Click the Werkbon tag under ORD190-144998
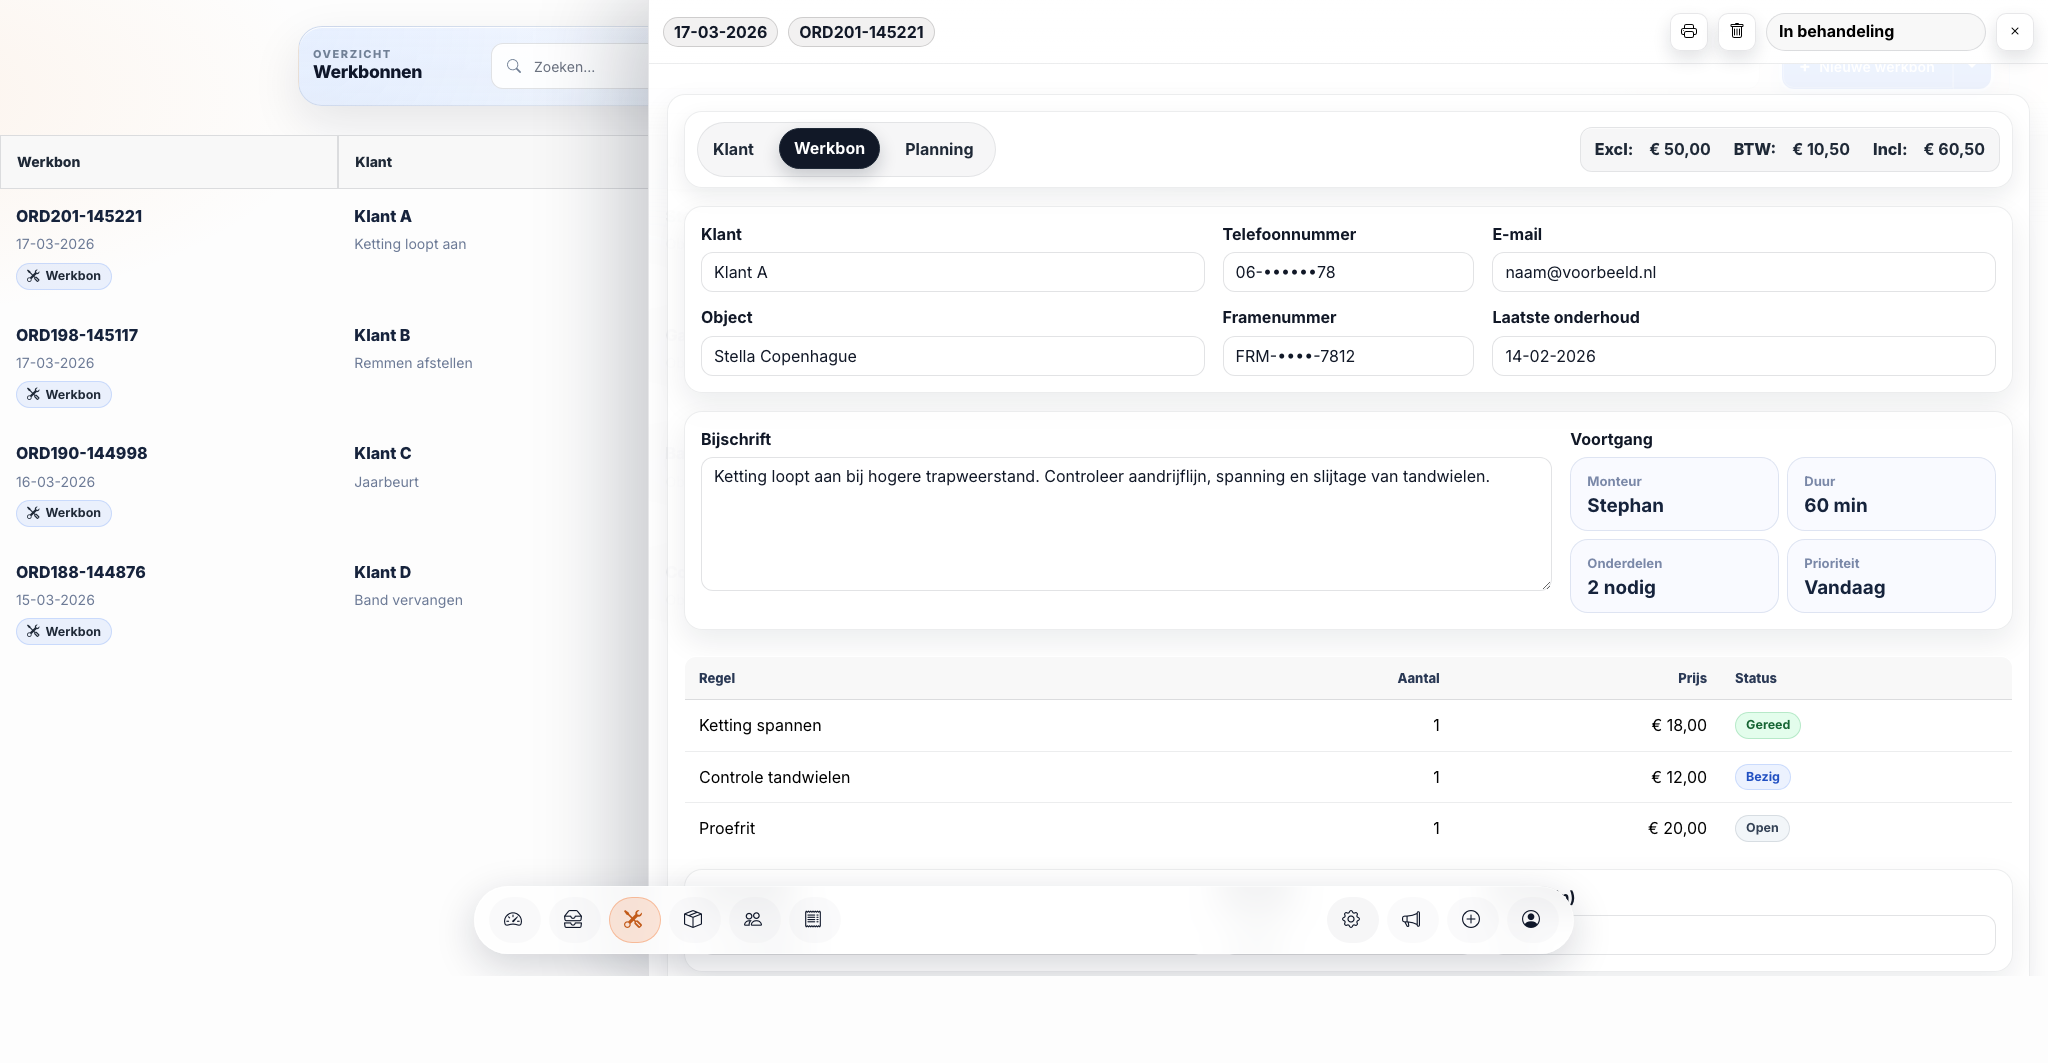The image size is (2048, 1063). 64,513
